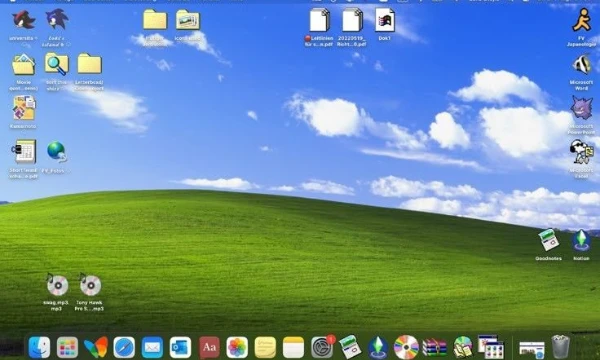Open the Notes app in dock

[x=293, y=347]
